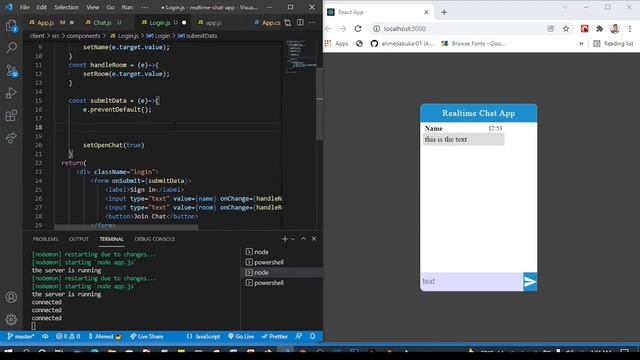Screen dimensions: 640x360
Task: Add a new terminal with the plus icon
Action: pos(285,239)
